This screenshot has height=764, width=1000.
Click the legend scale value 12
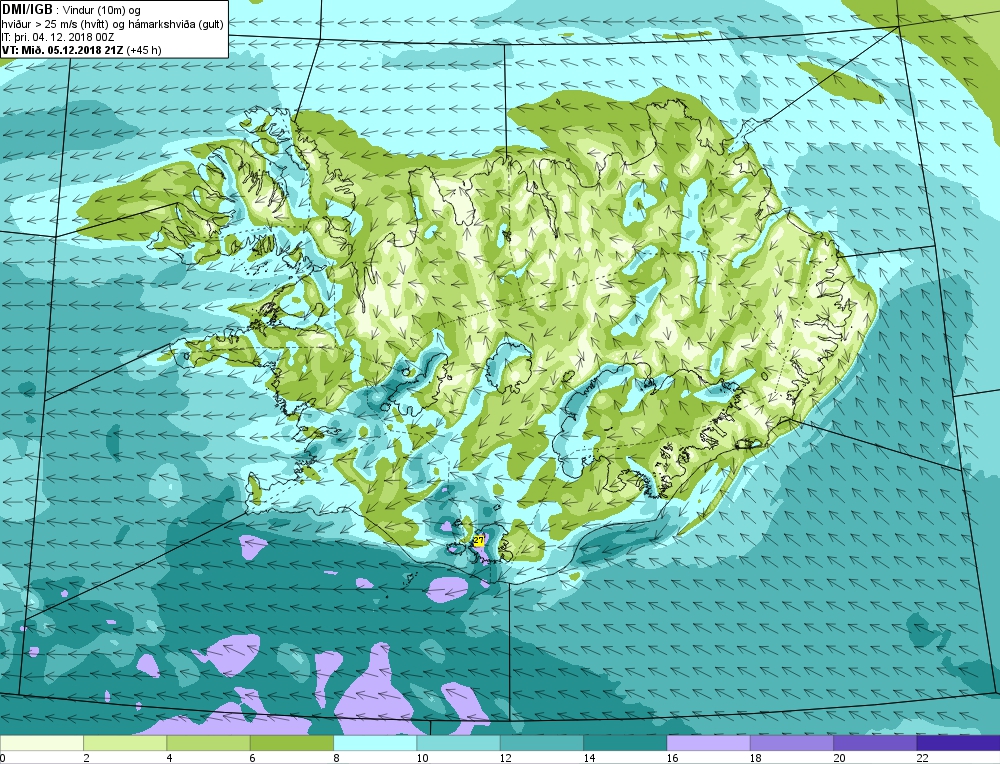(506, 758)
